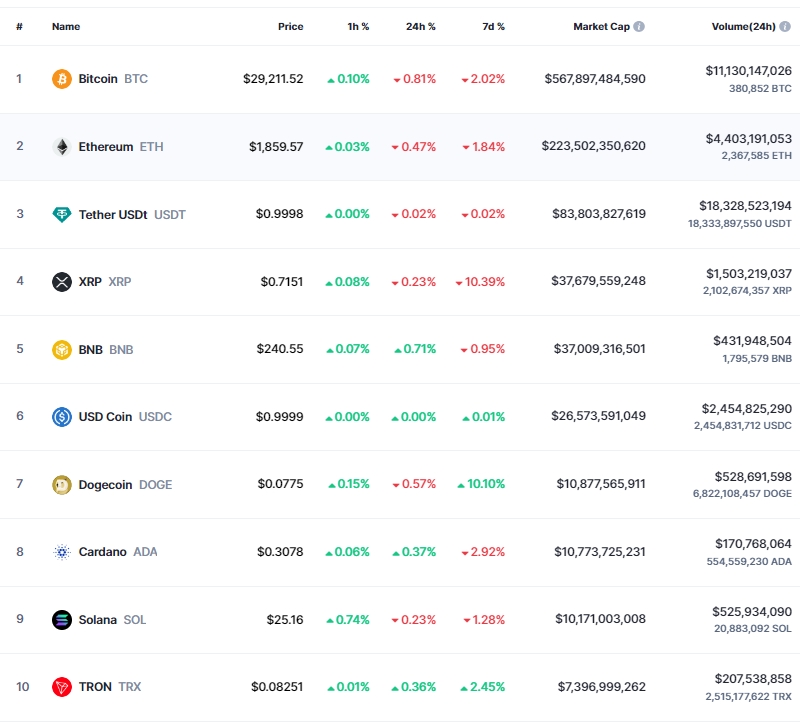Open the Ethereum ETH page link
Screen dimensions: 800x725
click(x=121, y=147)
